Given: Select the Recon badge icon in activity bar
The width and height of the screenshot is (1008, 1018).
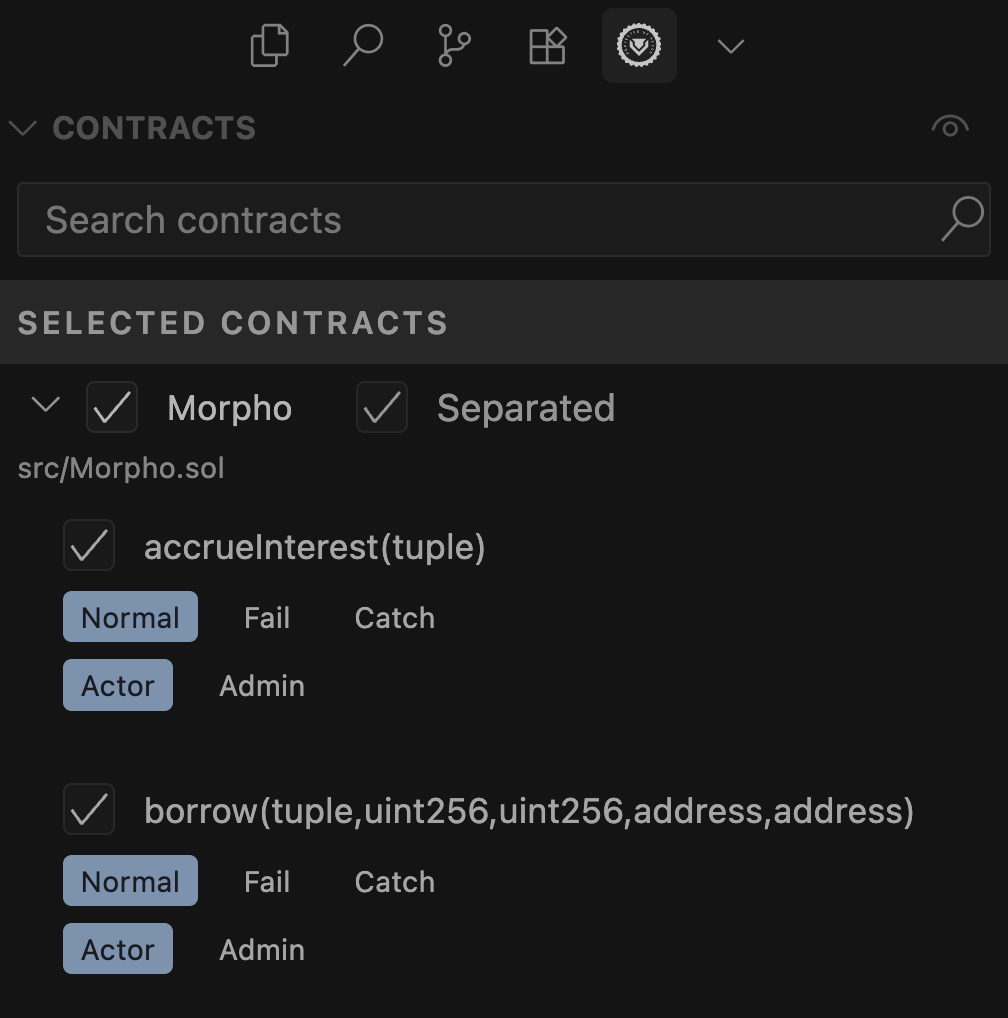Looking at the screenshot, I should tap(639, 45).
